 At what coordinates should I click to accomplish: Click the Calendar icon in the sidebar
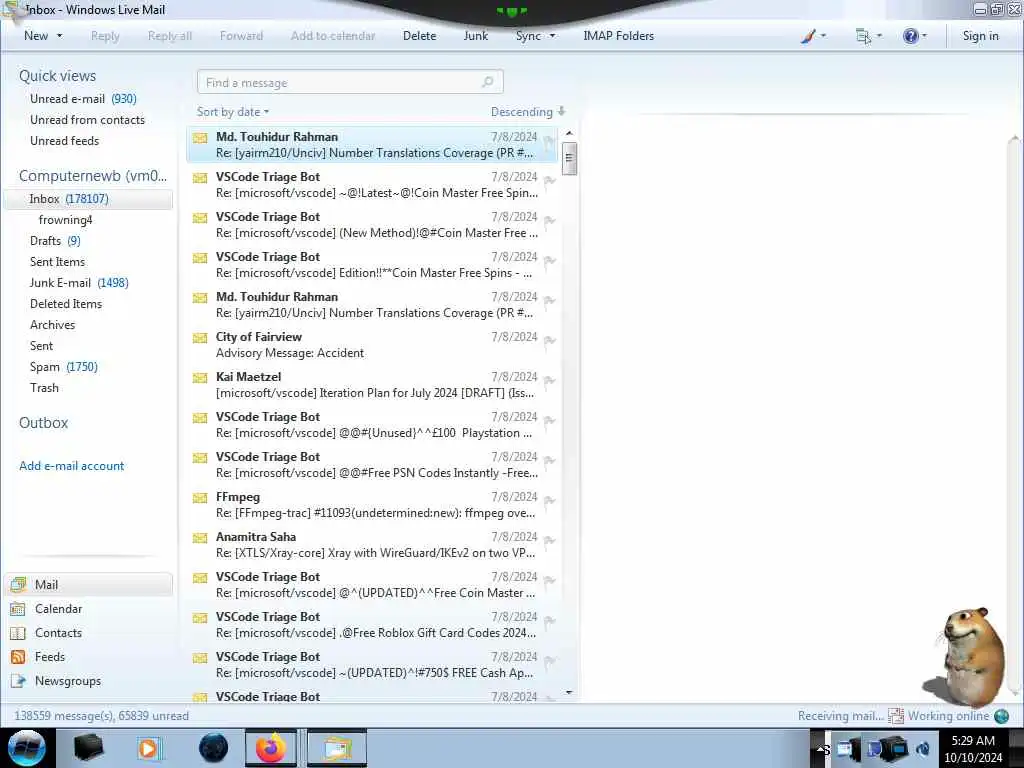(x=18, y=609)
